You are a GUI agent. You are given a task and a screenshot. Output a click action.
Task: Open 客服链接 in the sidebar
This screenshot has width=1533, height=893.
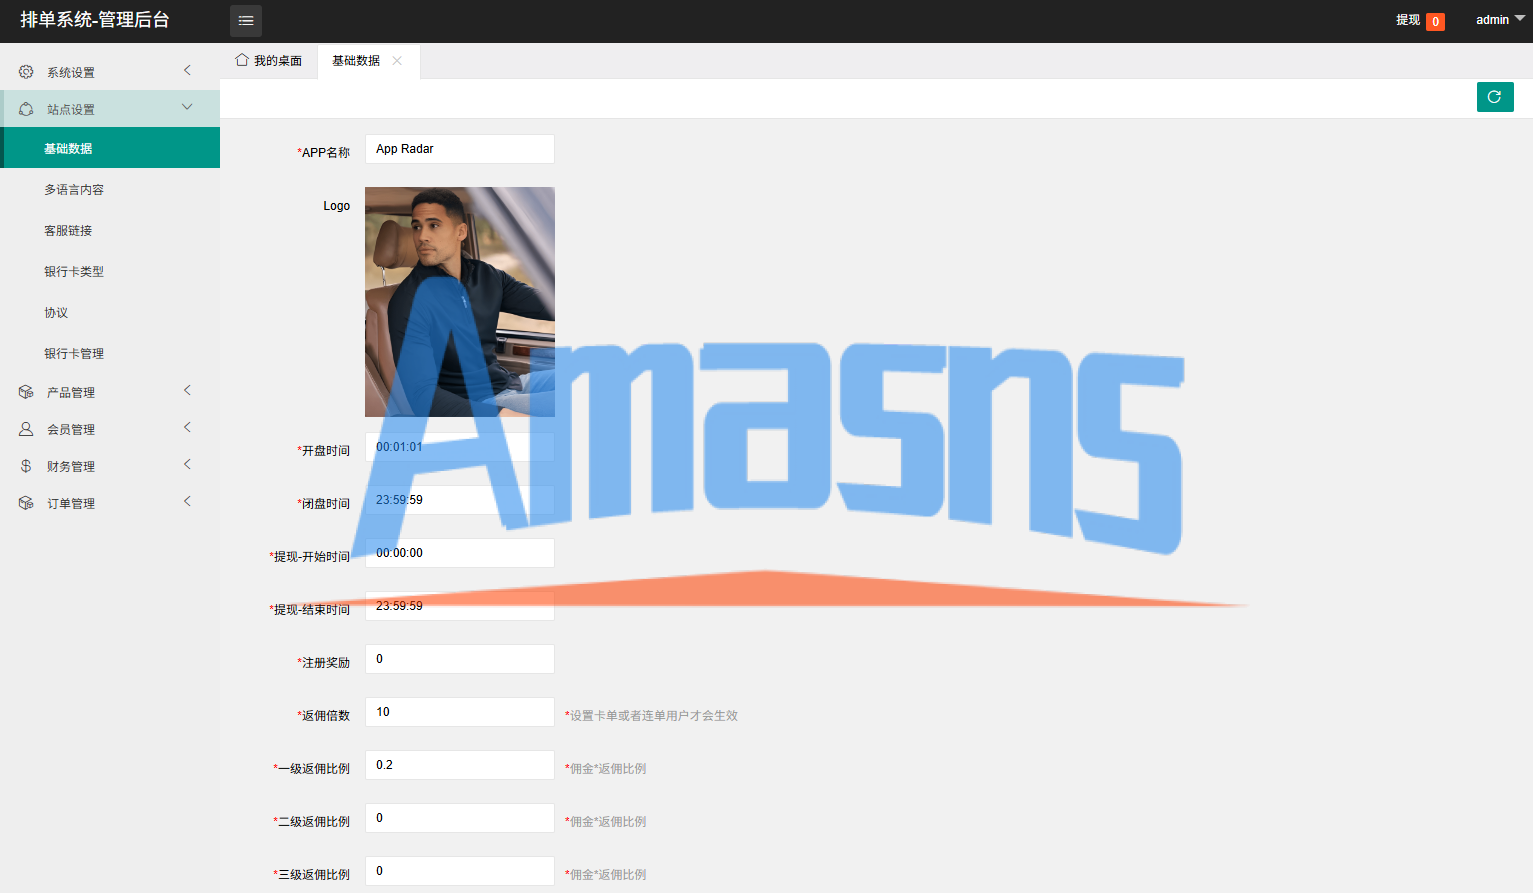[110, 230]
